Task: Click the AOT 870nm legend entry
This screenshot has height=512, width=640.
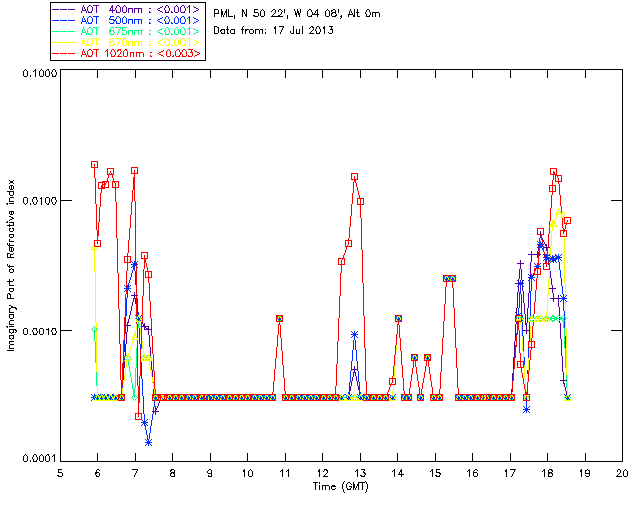Action: click(x=127, y=42)
